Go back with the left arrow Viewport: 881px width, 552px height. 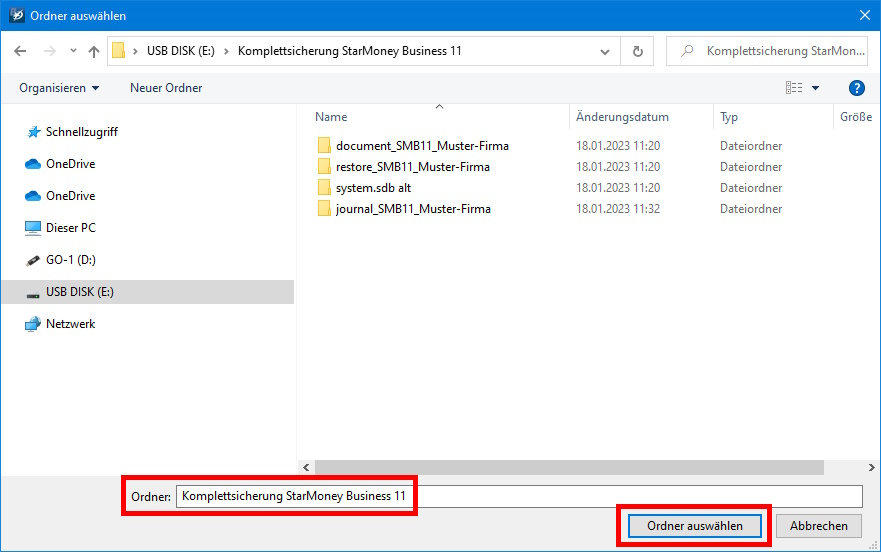tap(20, 51)
